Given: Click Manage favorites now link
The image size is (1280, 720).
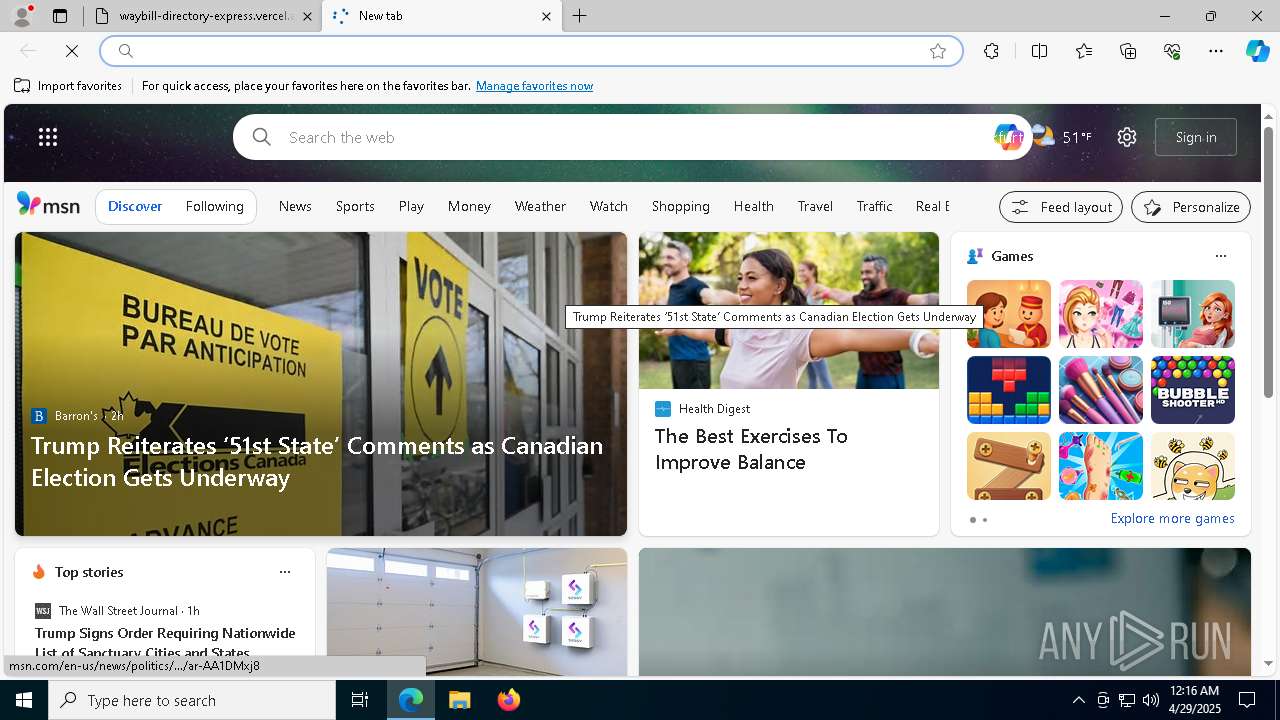Looking at the screenshot, I should [534, 86].
